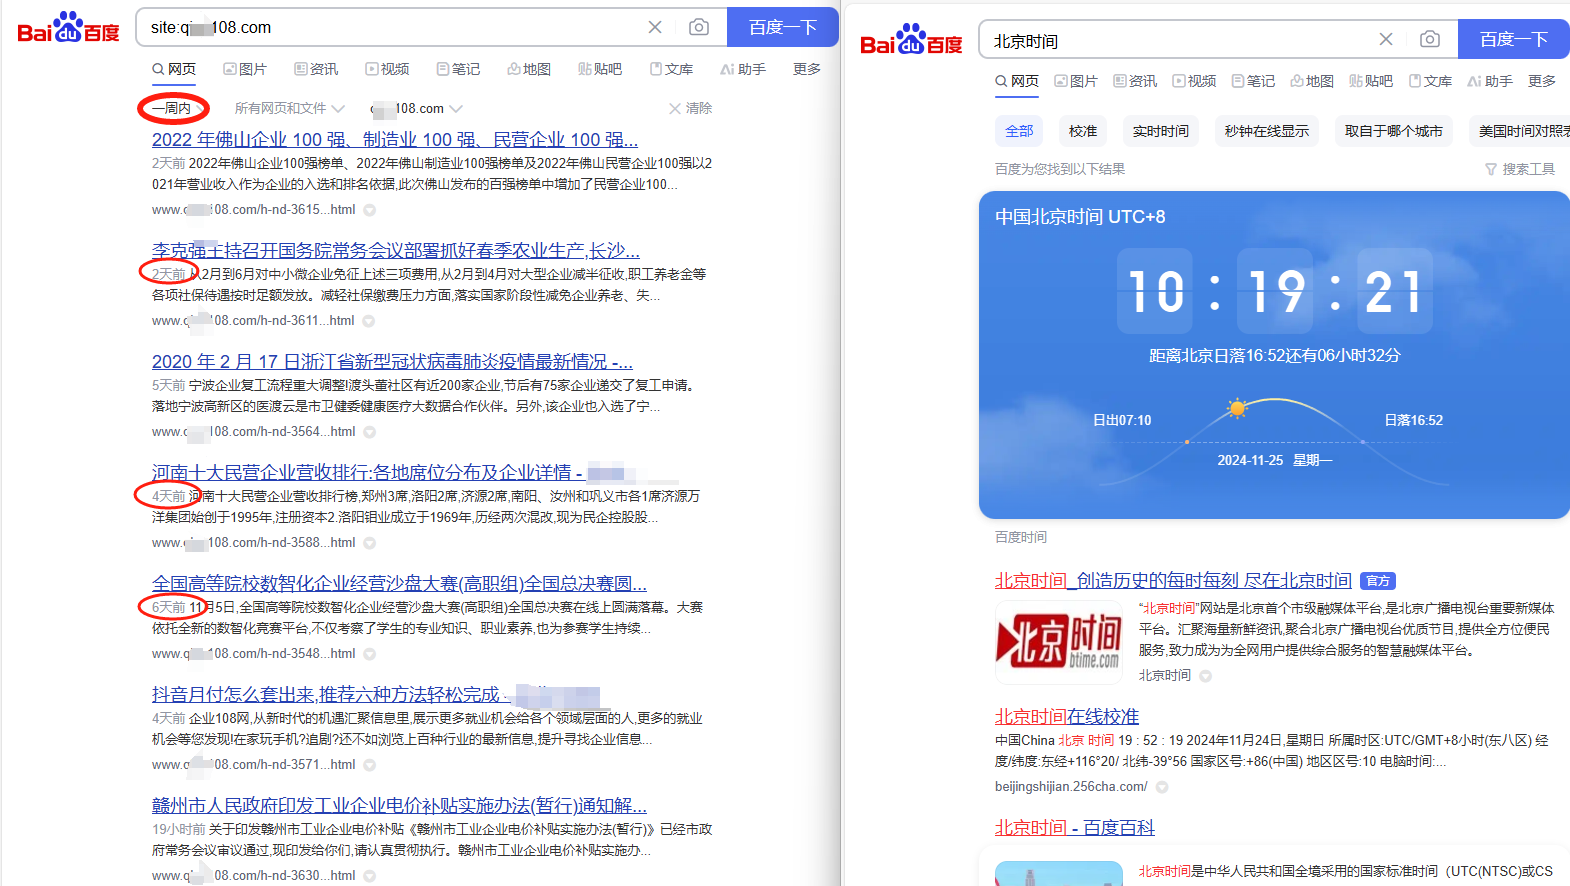Open result 李克强主持召开国务院常务会议
Screen dimensions: 1570x886
pos(396,251)
